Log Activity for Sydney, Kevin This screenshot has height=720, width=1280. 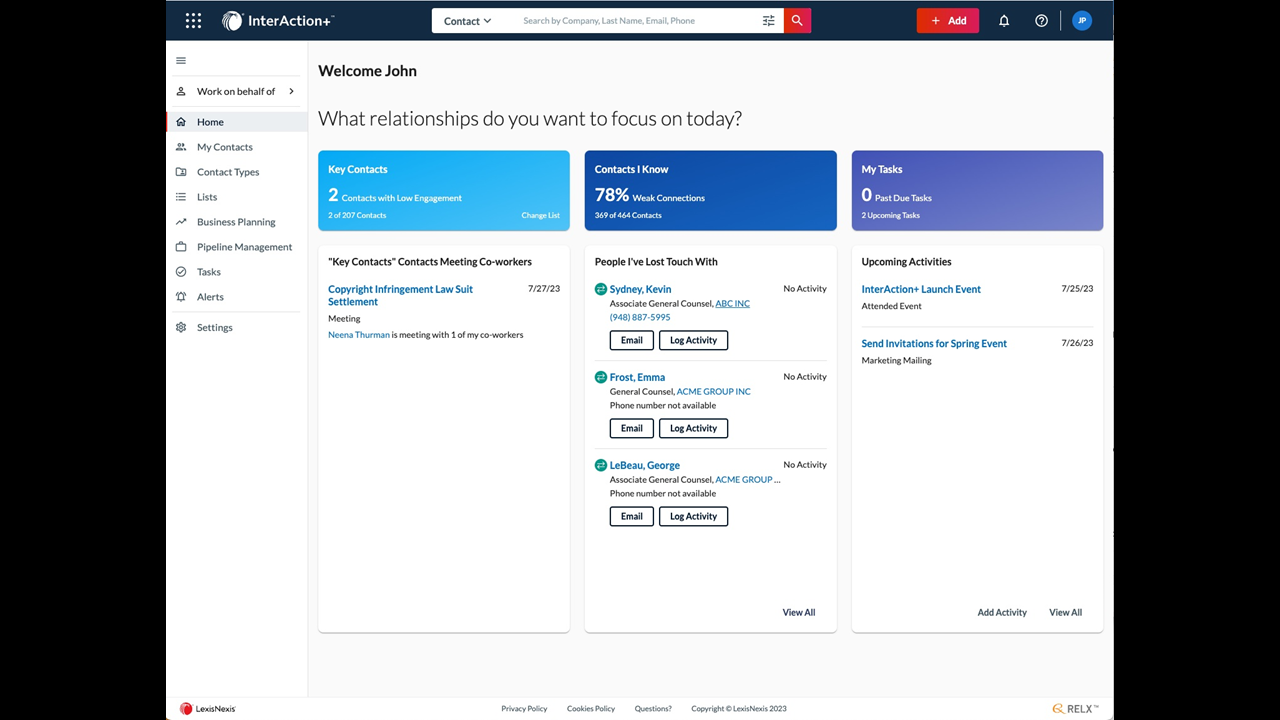(693, 340)
